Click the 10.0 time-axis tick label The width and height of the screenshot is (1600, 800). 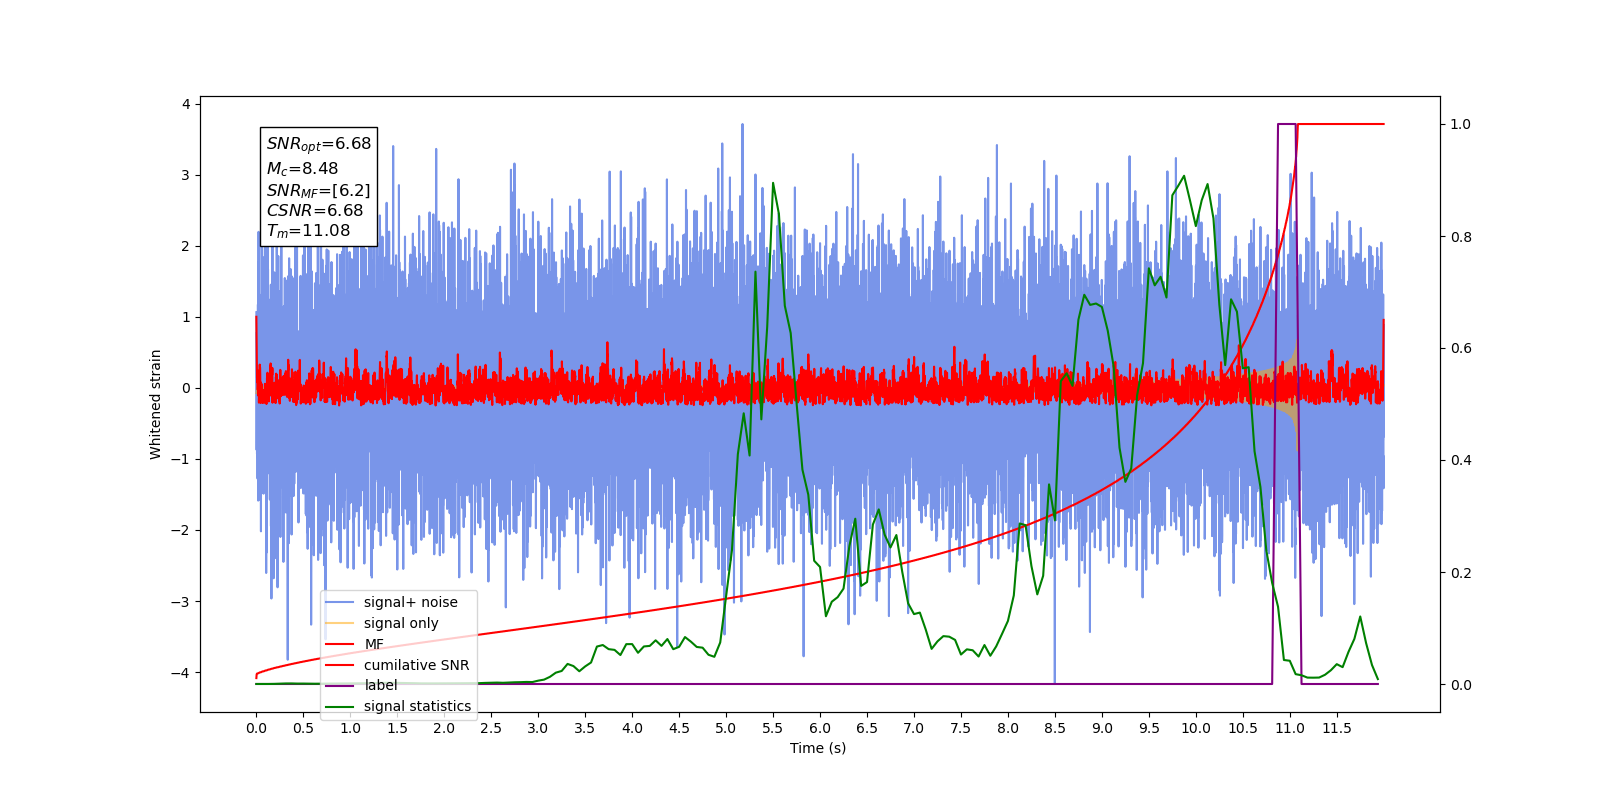point(1196,728)
